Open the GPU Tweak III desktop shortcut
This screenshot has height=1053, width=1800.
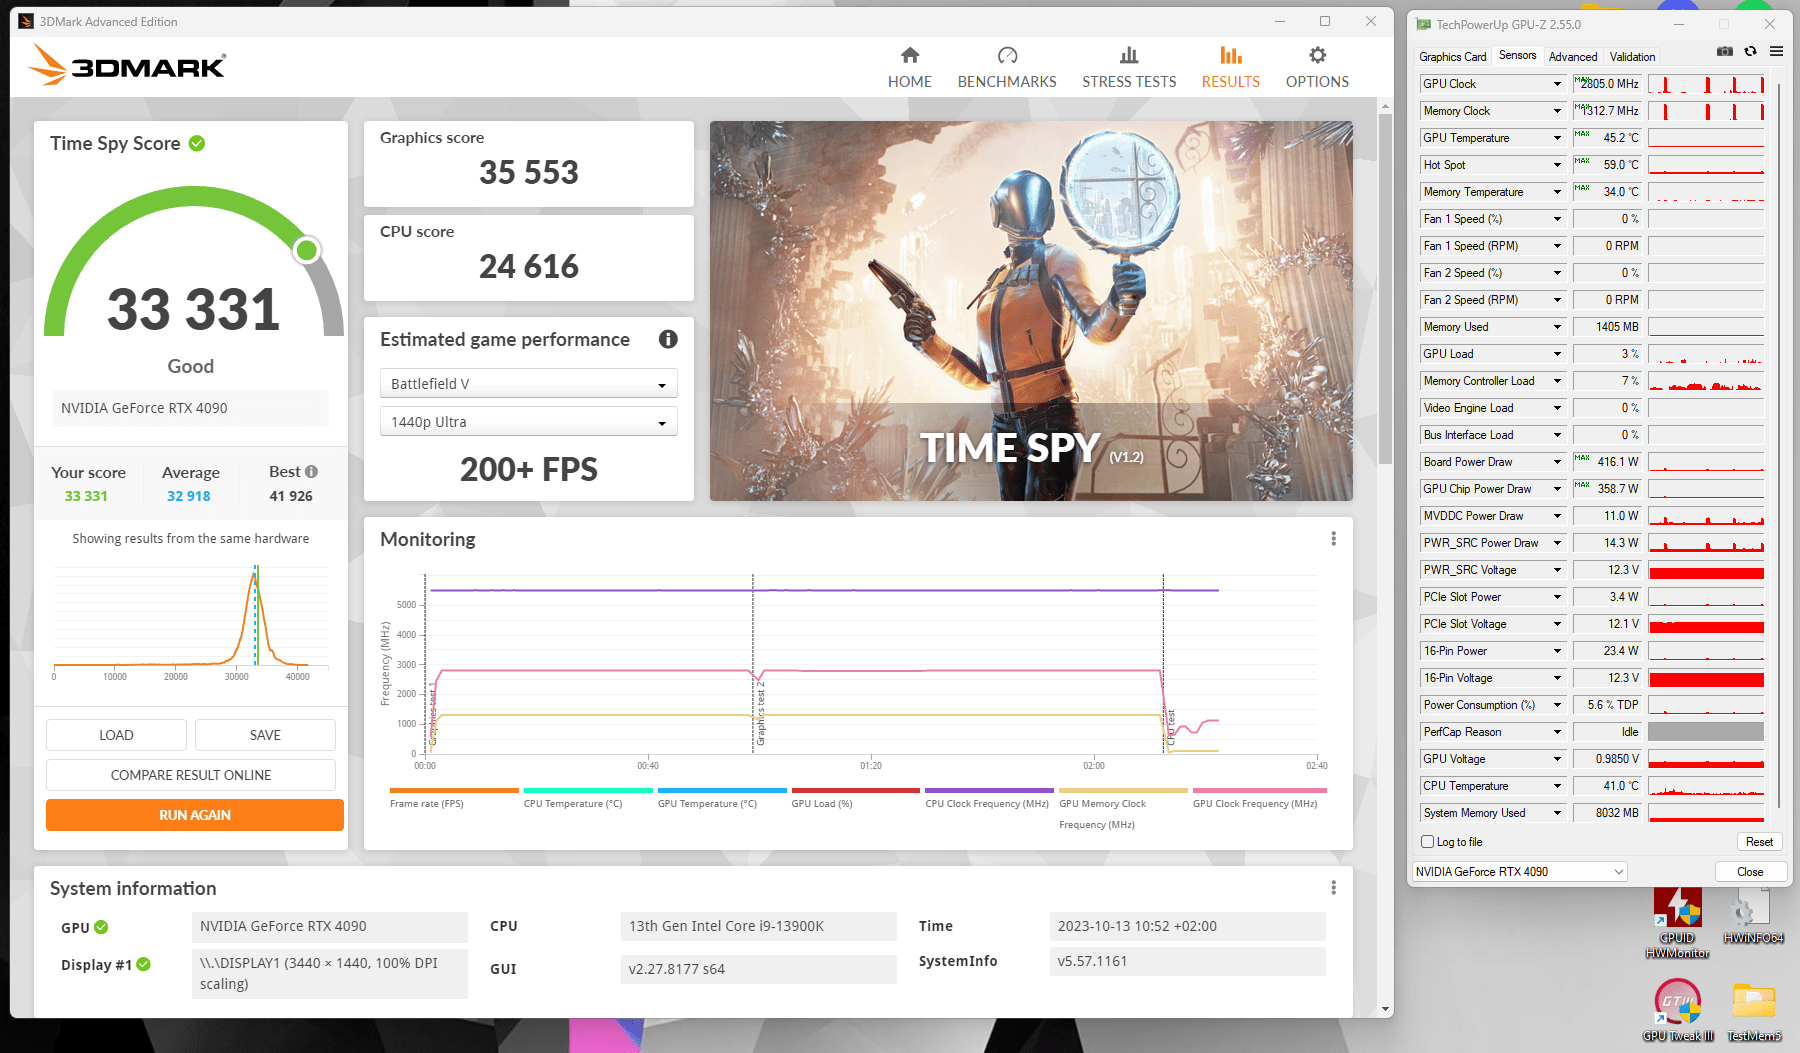click(1677, 1011)
